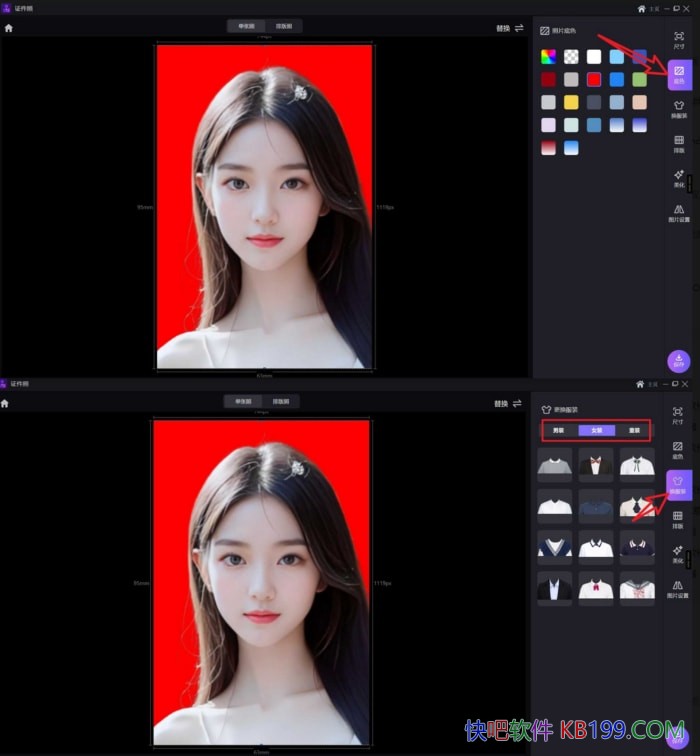Choose the transparent checkerboard background swatch

coord(571,57)
